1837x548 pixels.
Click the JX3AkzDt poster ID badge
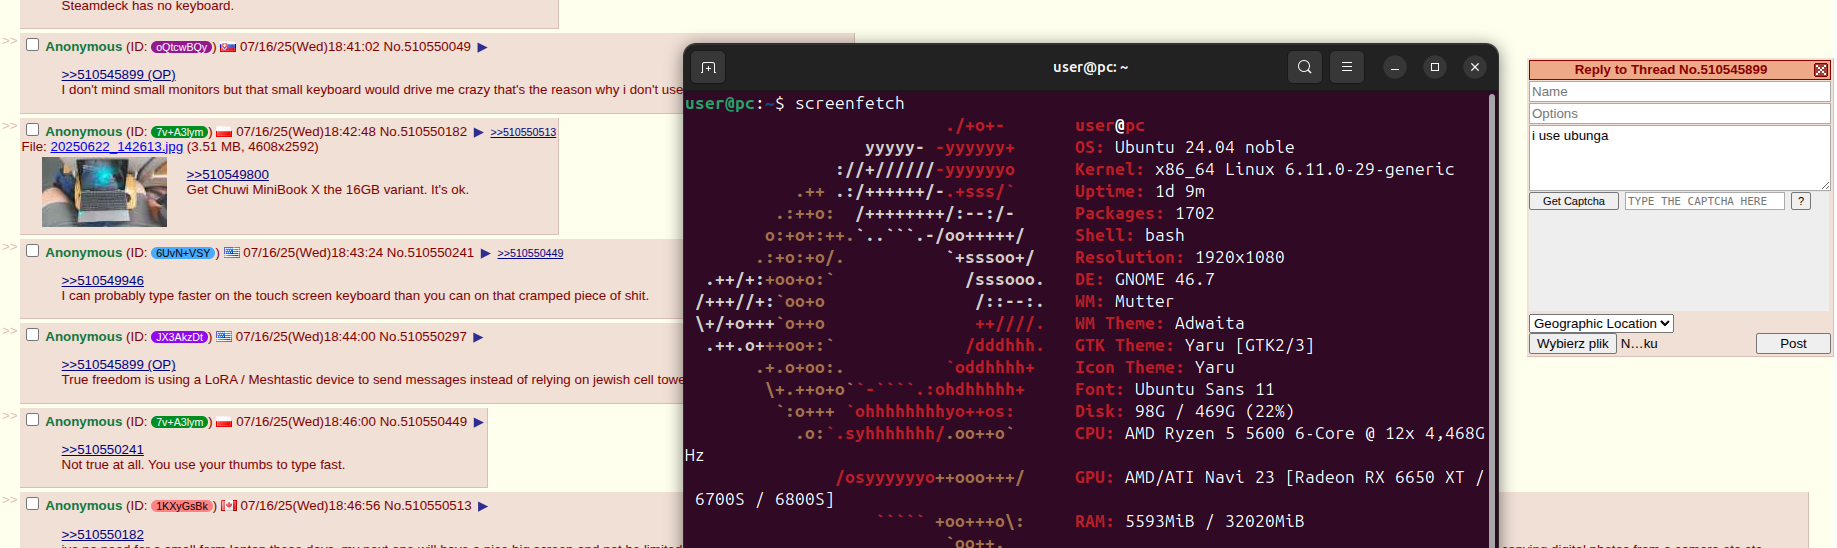tap(180, 337)
